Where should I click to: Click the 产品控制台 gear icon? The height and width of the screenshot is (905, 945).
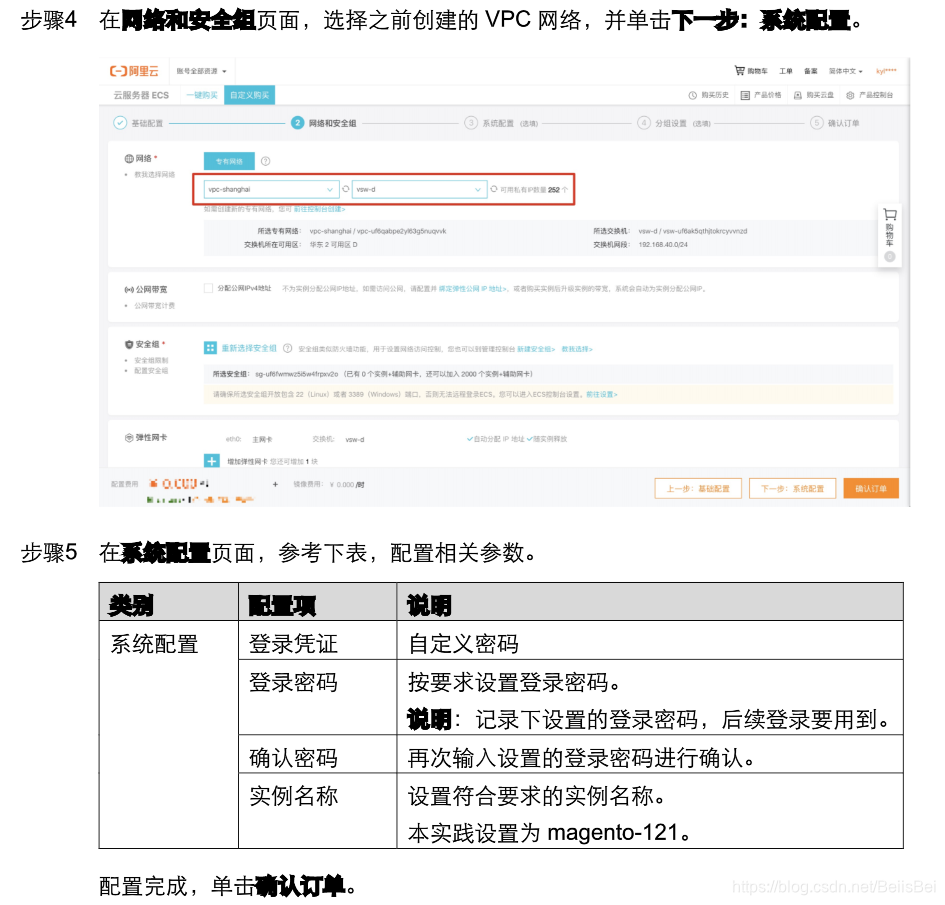[850, 95]
